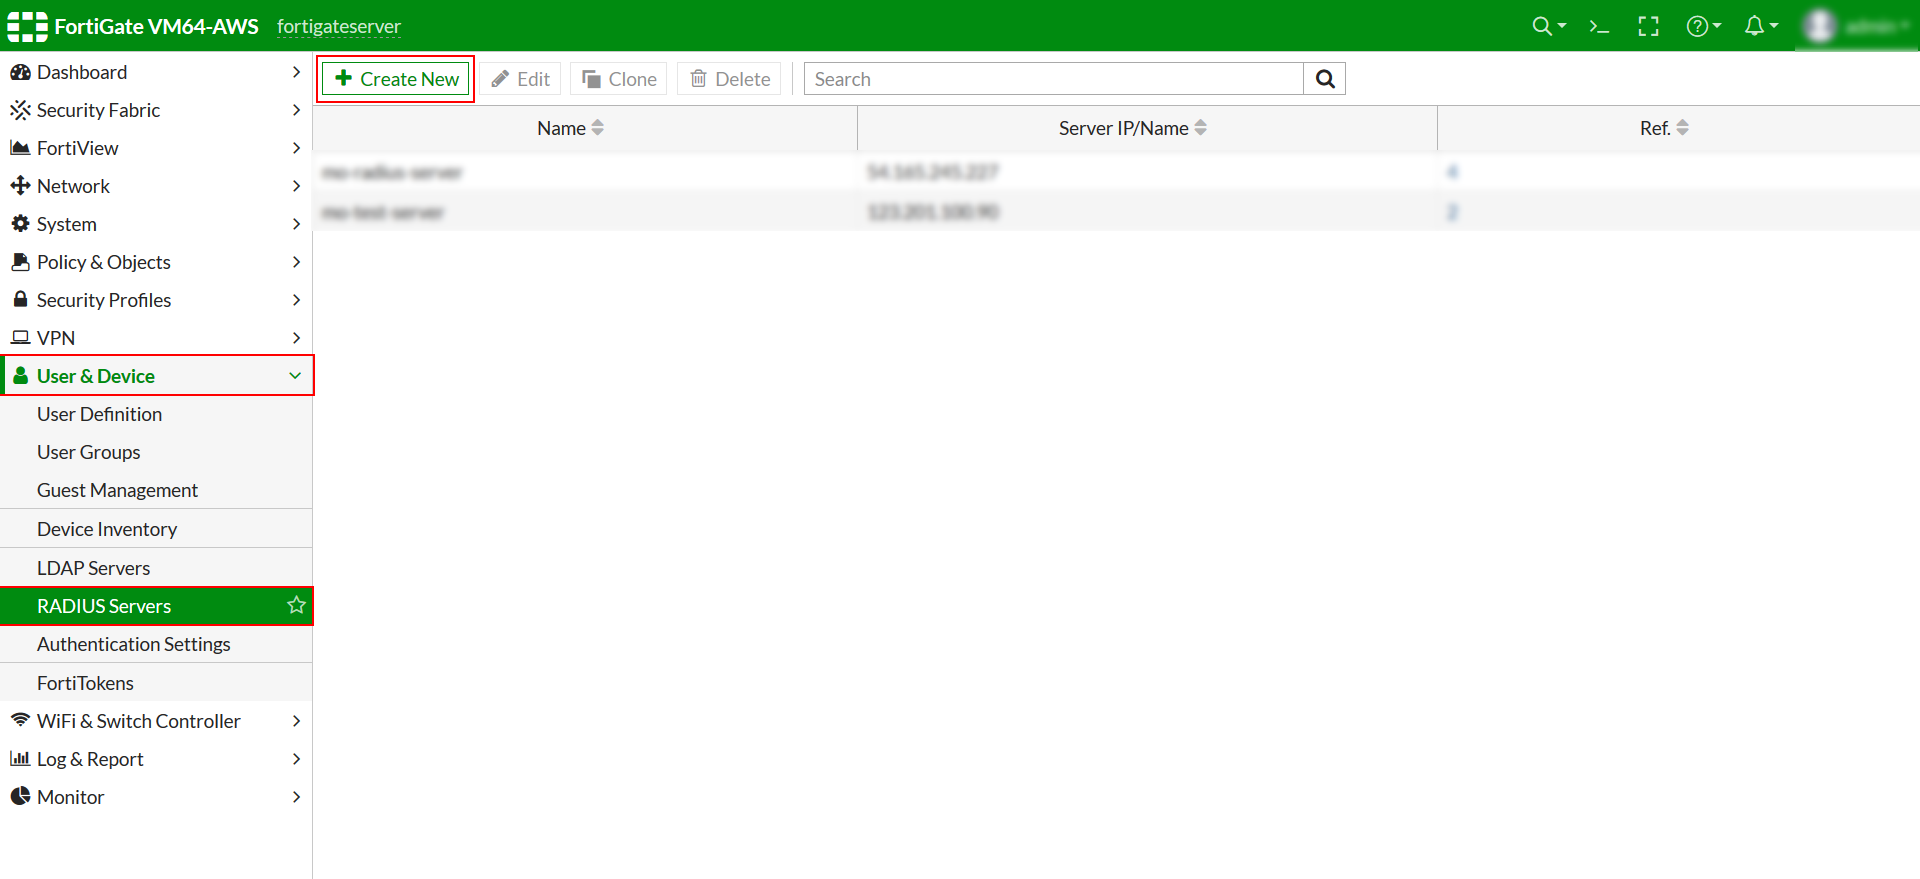Select RADIUS Servers menu item
This screenshot has height=879, width=1920.
[x=156, y=606]
